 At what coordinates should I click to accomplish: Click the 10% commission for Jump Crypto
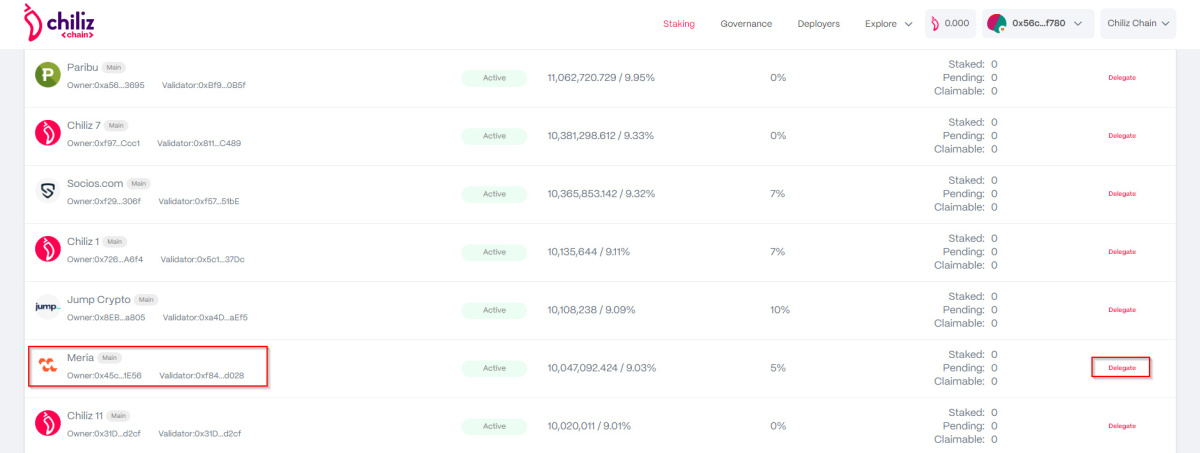780,309
